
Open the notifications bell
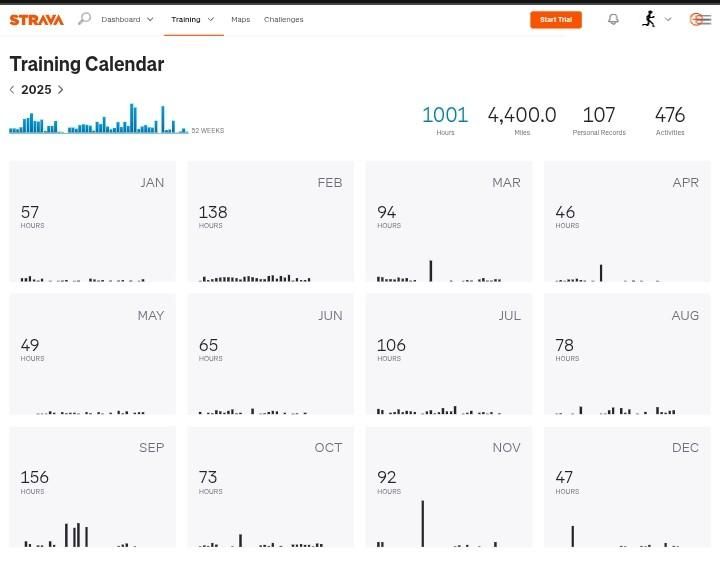click(x=613, y=19)
